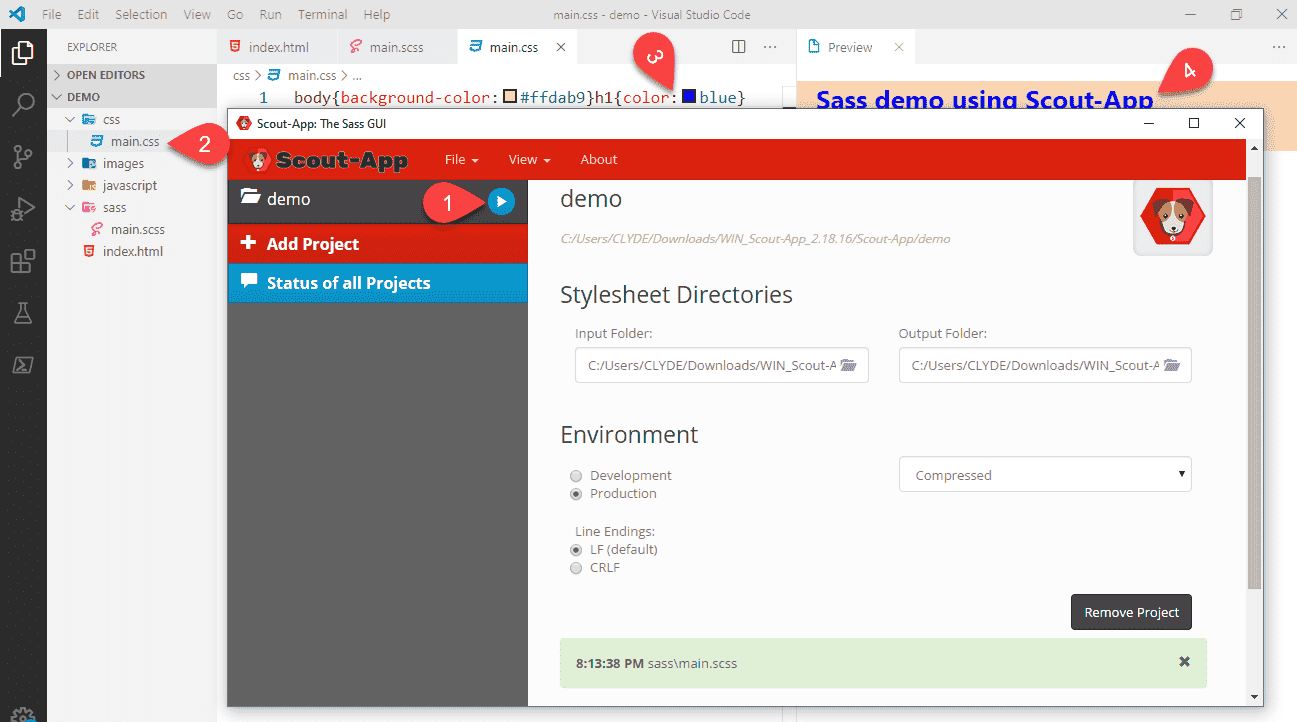Click the blue color swatch in code
The image size is (1297, 722).
(689, 97)
